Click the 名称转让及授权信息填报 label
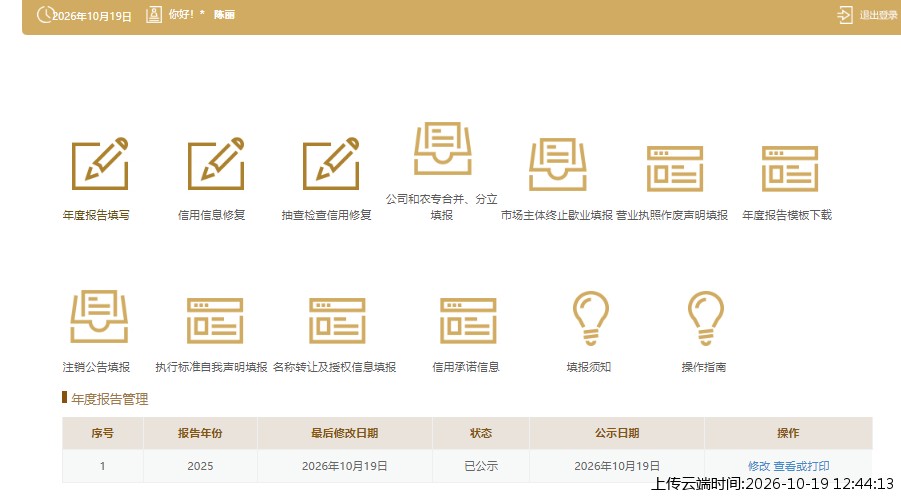This screenshot has width=901, height=497. [x=334, y=367]
